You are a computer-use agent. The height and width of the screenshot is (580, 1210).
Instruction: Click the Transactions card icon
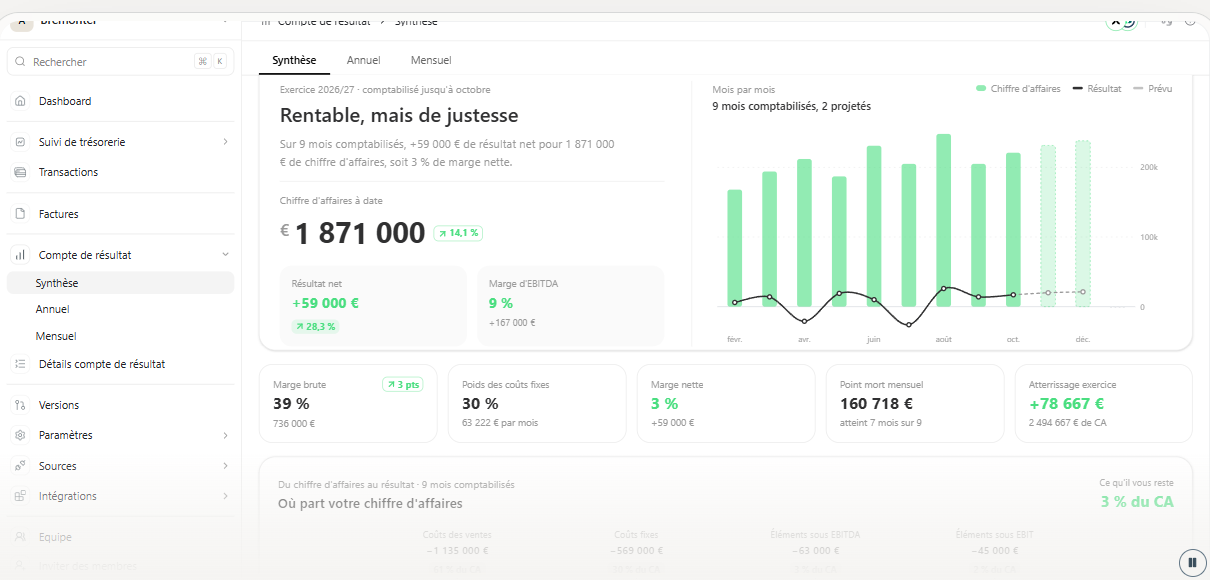(x=20, y=172)
